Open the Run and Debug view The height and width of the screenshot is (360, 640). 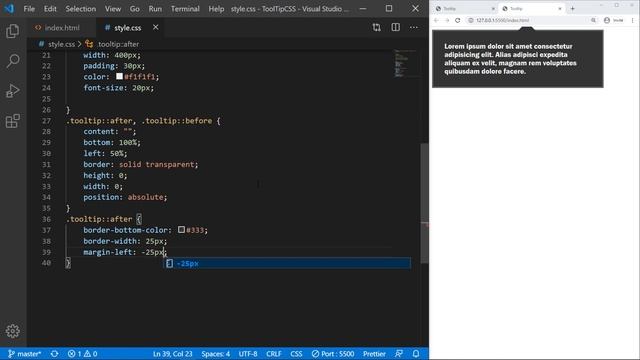click(x=13, y=91)
